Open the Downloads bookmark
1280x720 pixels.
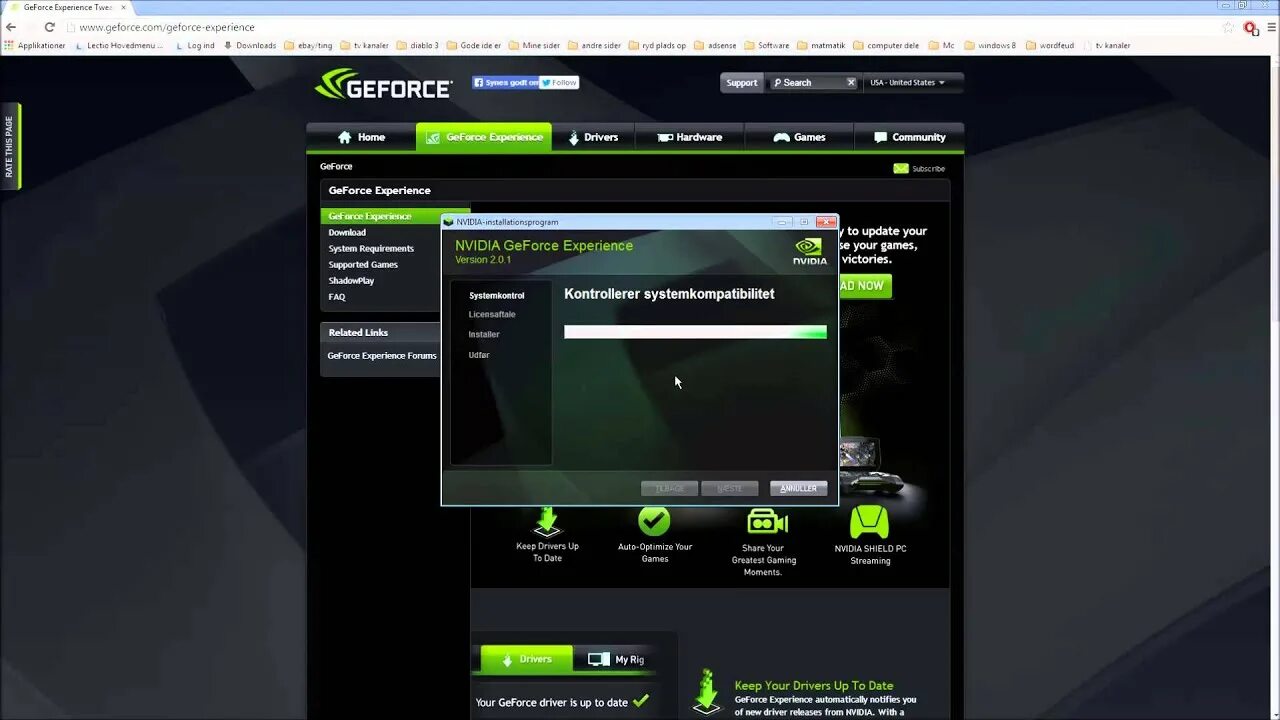(x=250, y=45)
